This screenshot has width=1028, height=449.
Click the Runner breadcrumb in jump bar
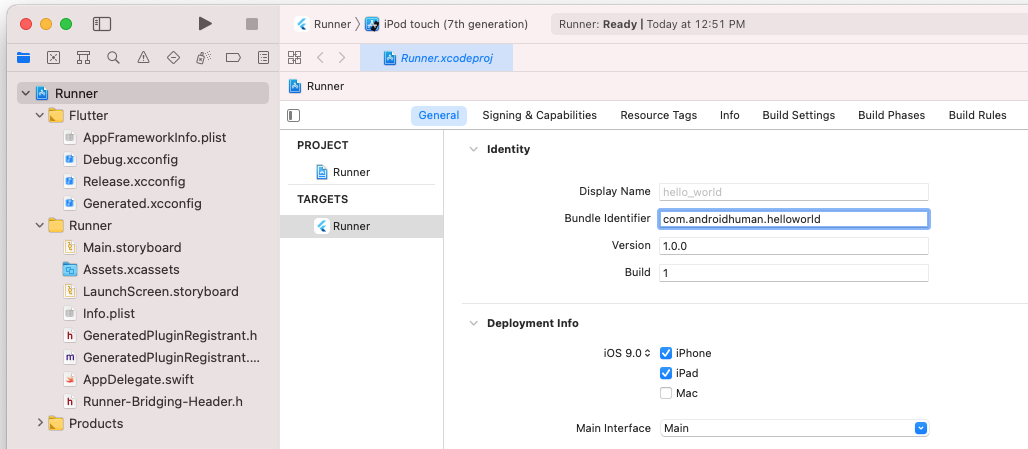317,86
